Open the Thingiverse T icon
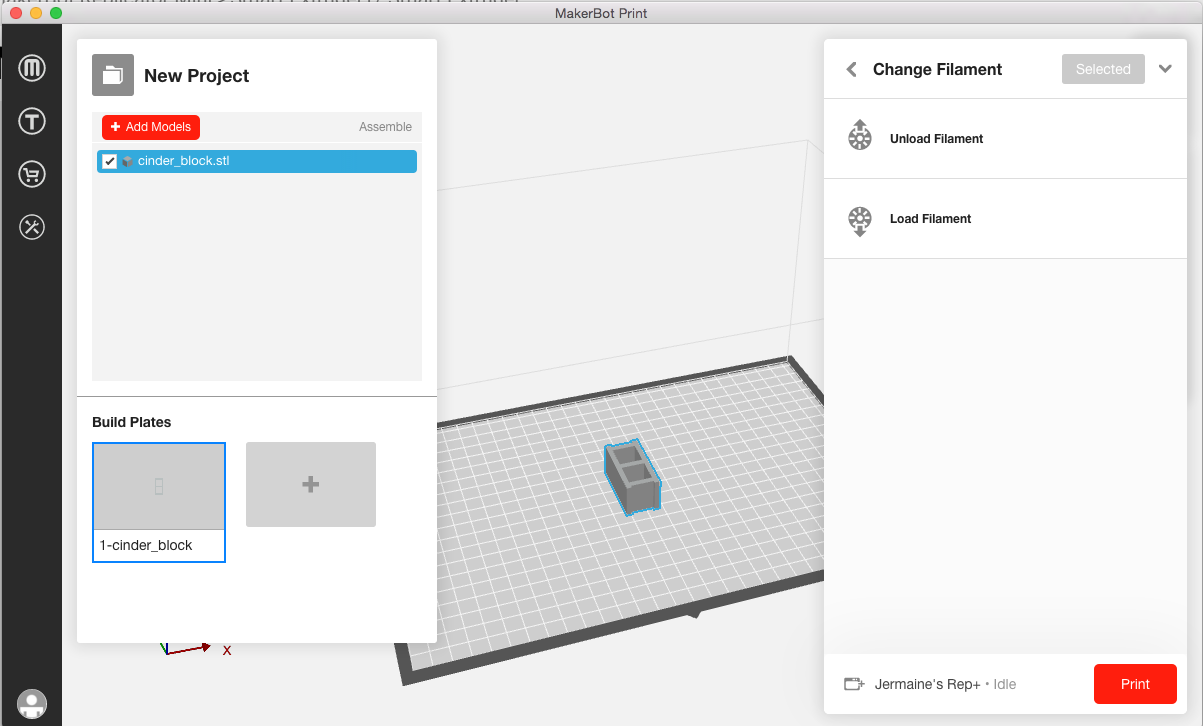 click(x=32, y=122)
